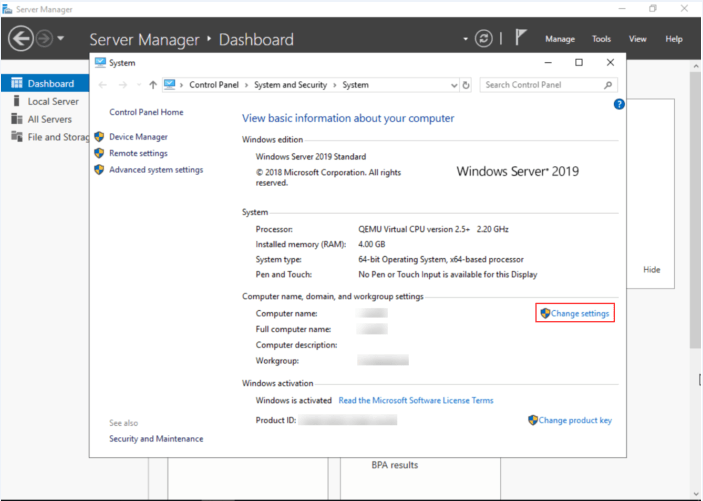The height and width of the screenshot is (501, 703).
Task: Click 'Windows Server 2019 Standard' edition text
Action: 311,157
